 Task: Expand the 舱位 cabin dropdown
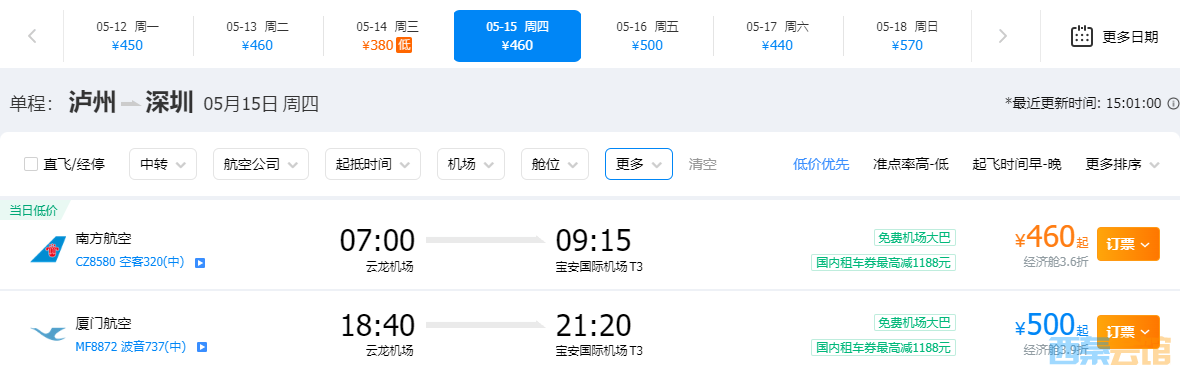(555, 164)
